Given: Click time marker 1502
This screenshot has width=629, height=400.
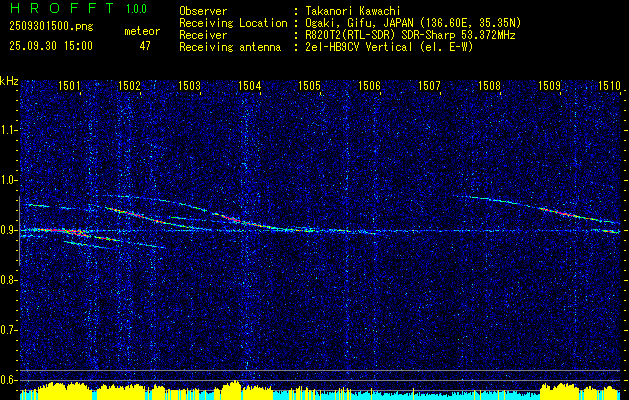Looking at the screenshot, I should (x=129, y=85).
